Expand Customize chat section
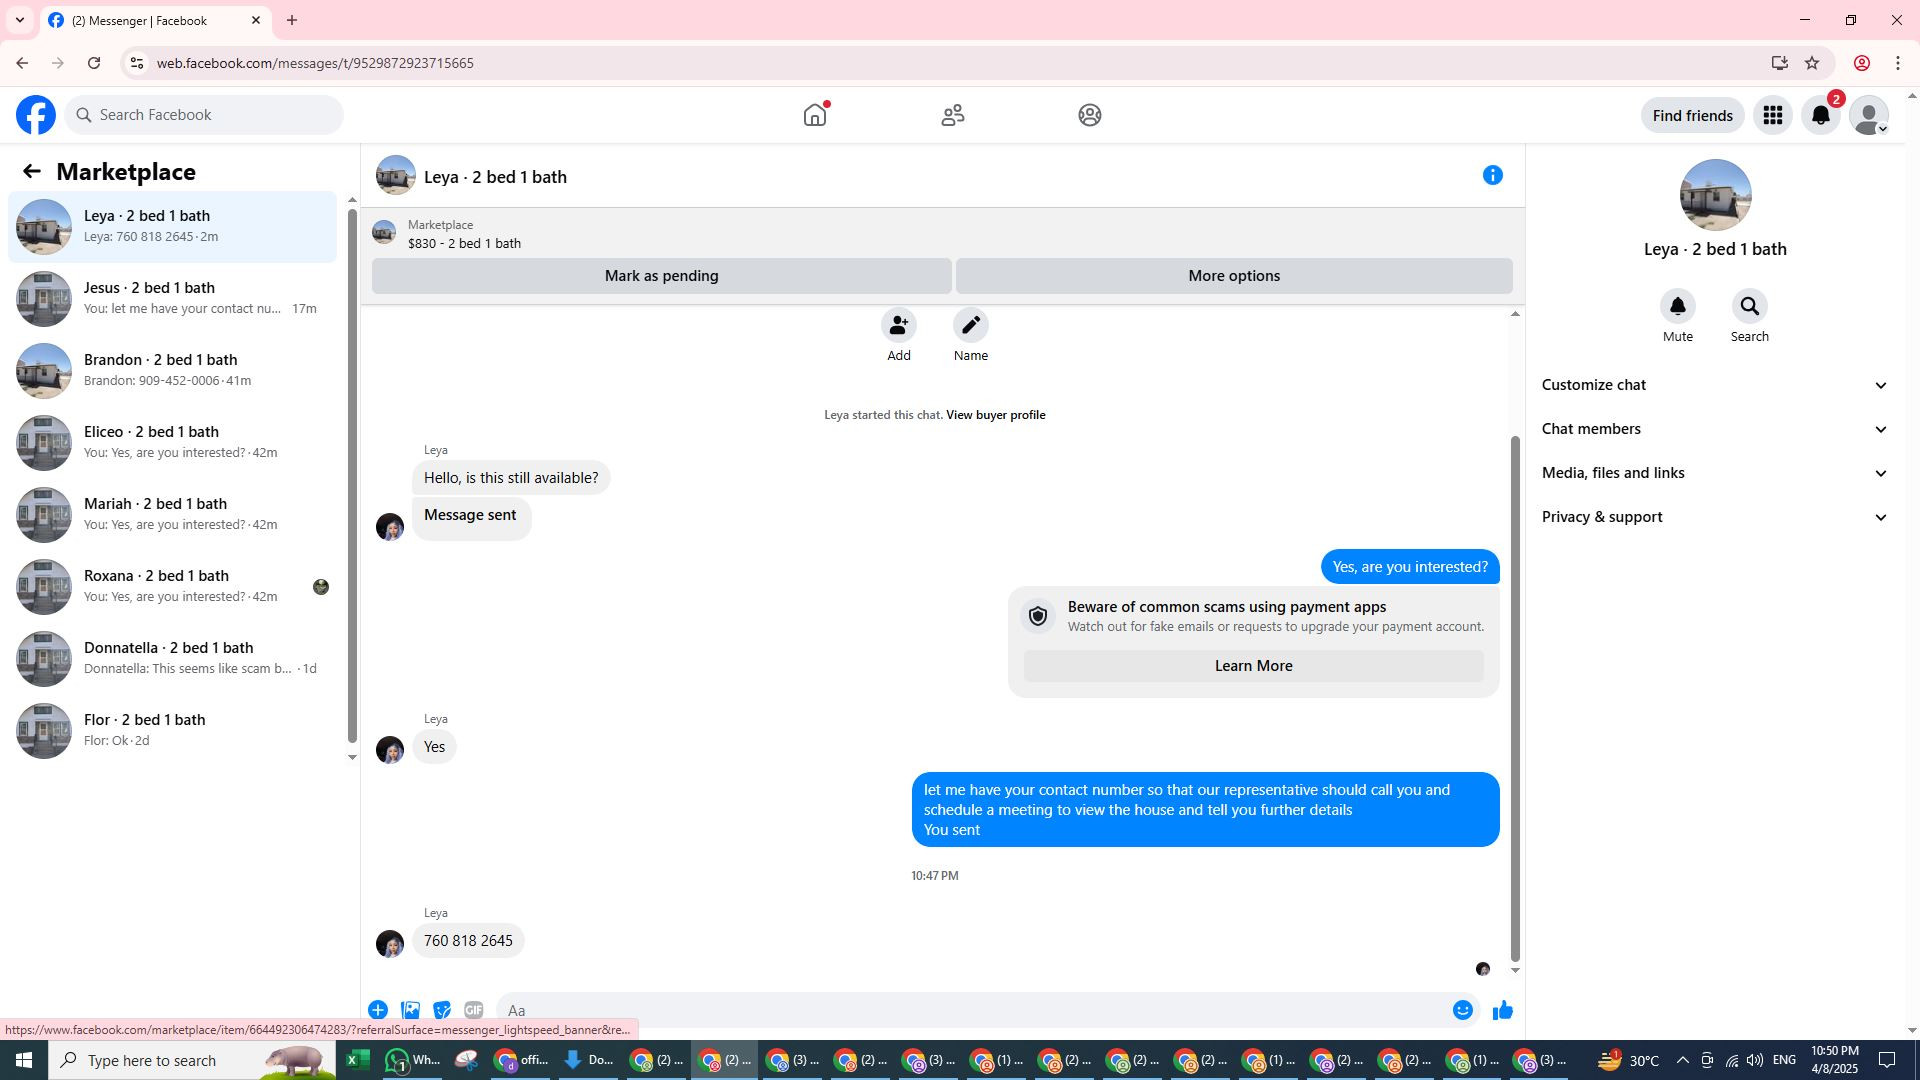Screen dimensions: 1920x1080 [x=1714, y=385]
